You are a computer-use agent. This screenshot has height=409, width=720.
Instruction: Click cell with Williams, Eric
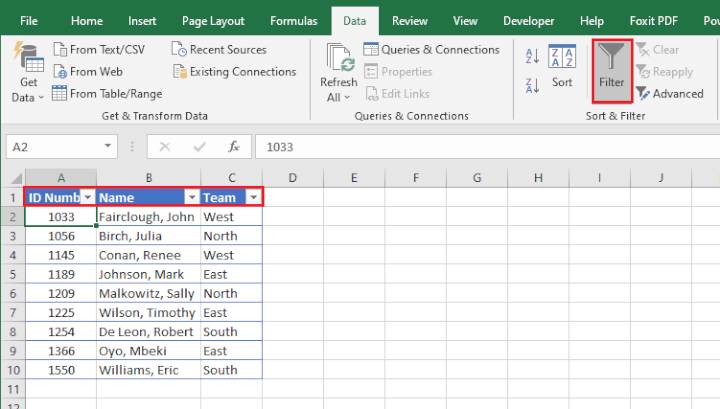pos(148,370)
